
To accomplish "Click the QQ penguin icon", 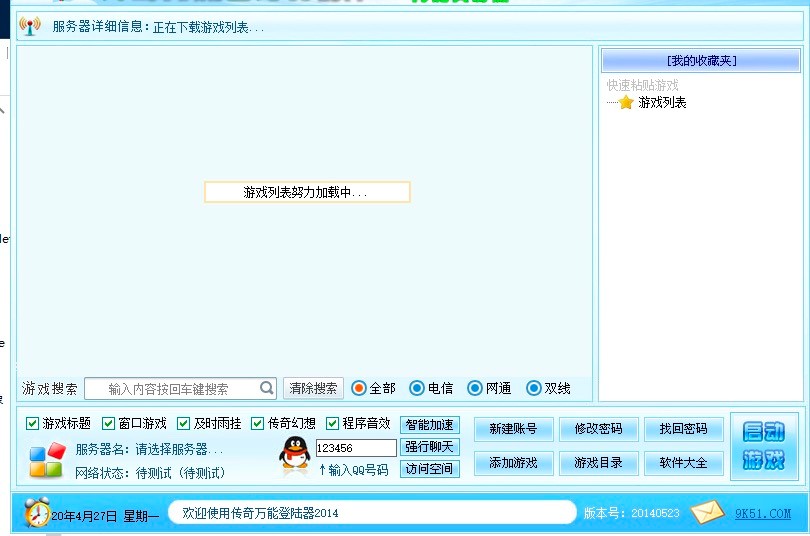I will coord(294,453).
